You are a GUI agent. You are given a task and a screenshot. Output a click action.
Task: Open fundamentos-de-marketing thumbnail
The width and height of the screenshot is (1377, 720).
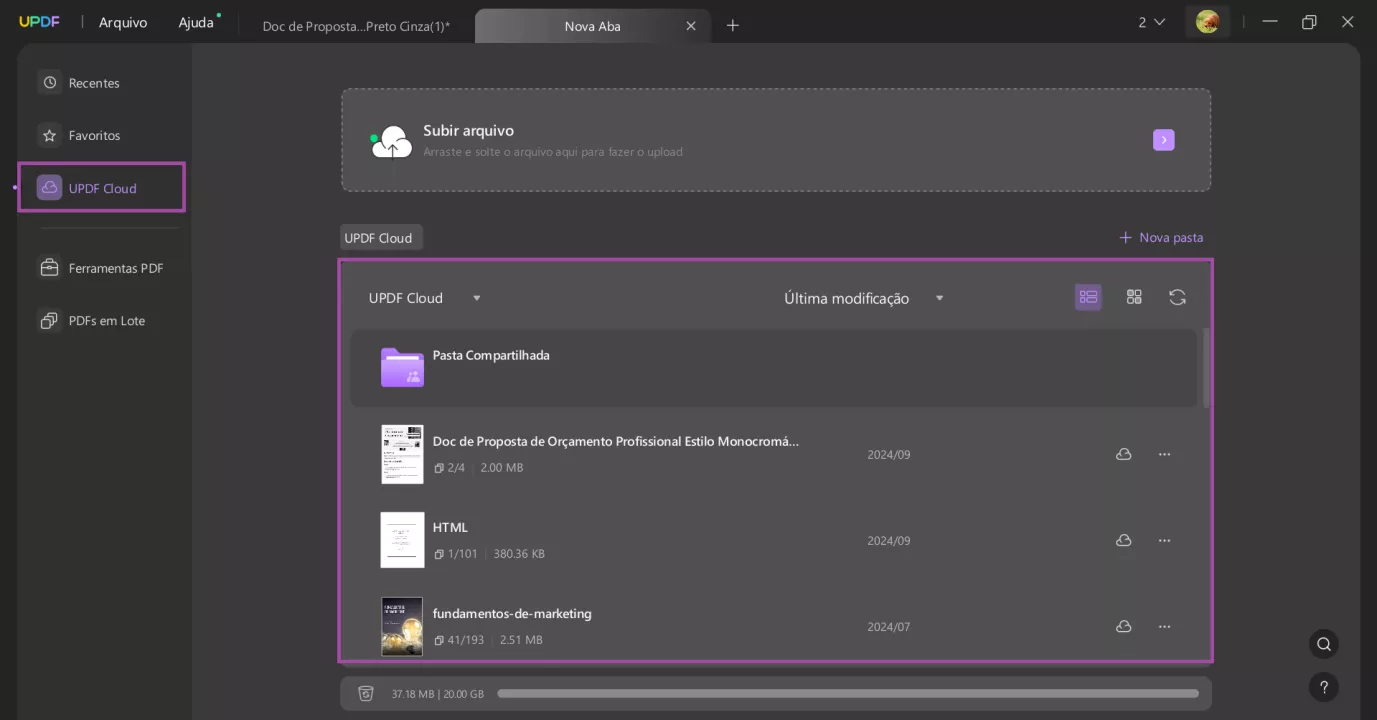pyautogui.click(x=402, y=626)
